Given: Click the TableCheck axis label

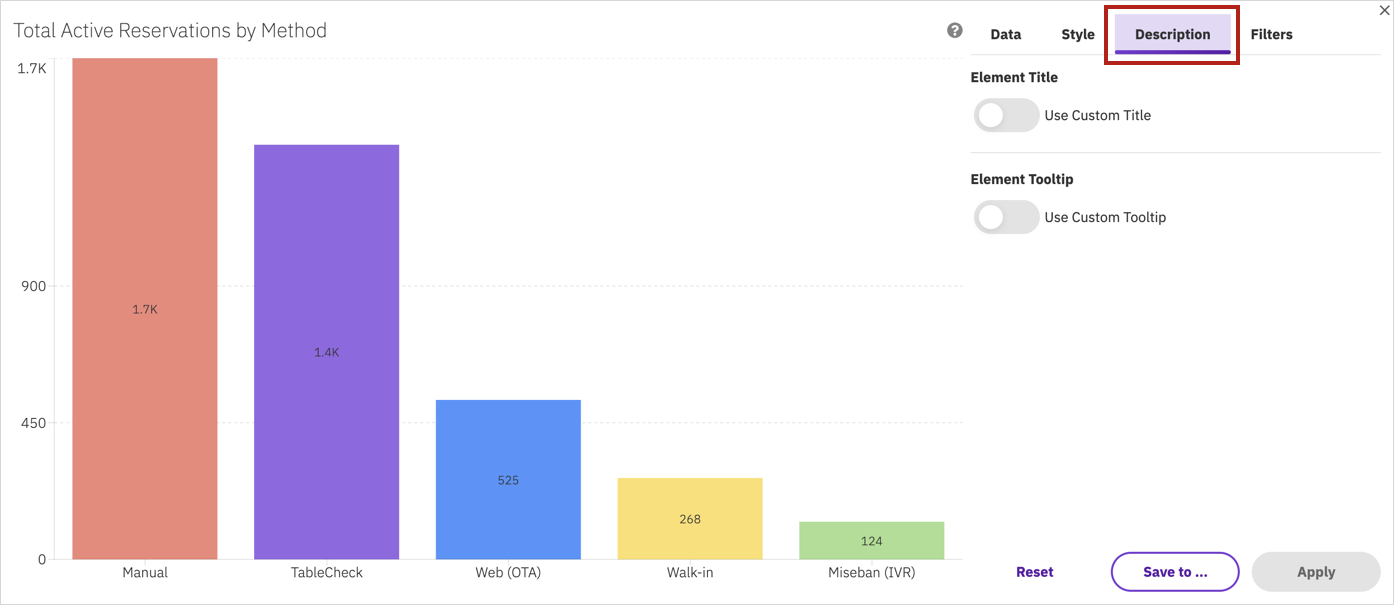Looking at the screenshot, I should tap(327, 573).
